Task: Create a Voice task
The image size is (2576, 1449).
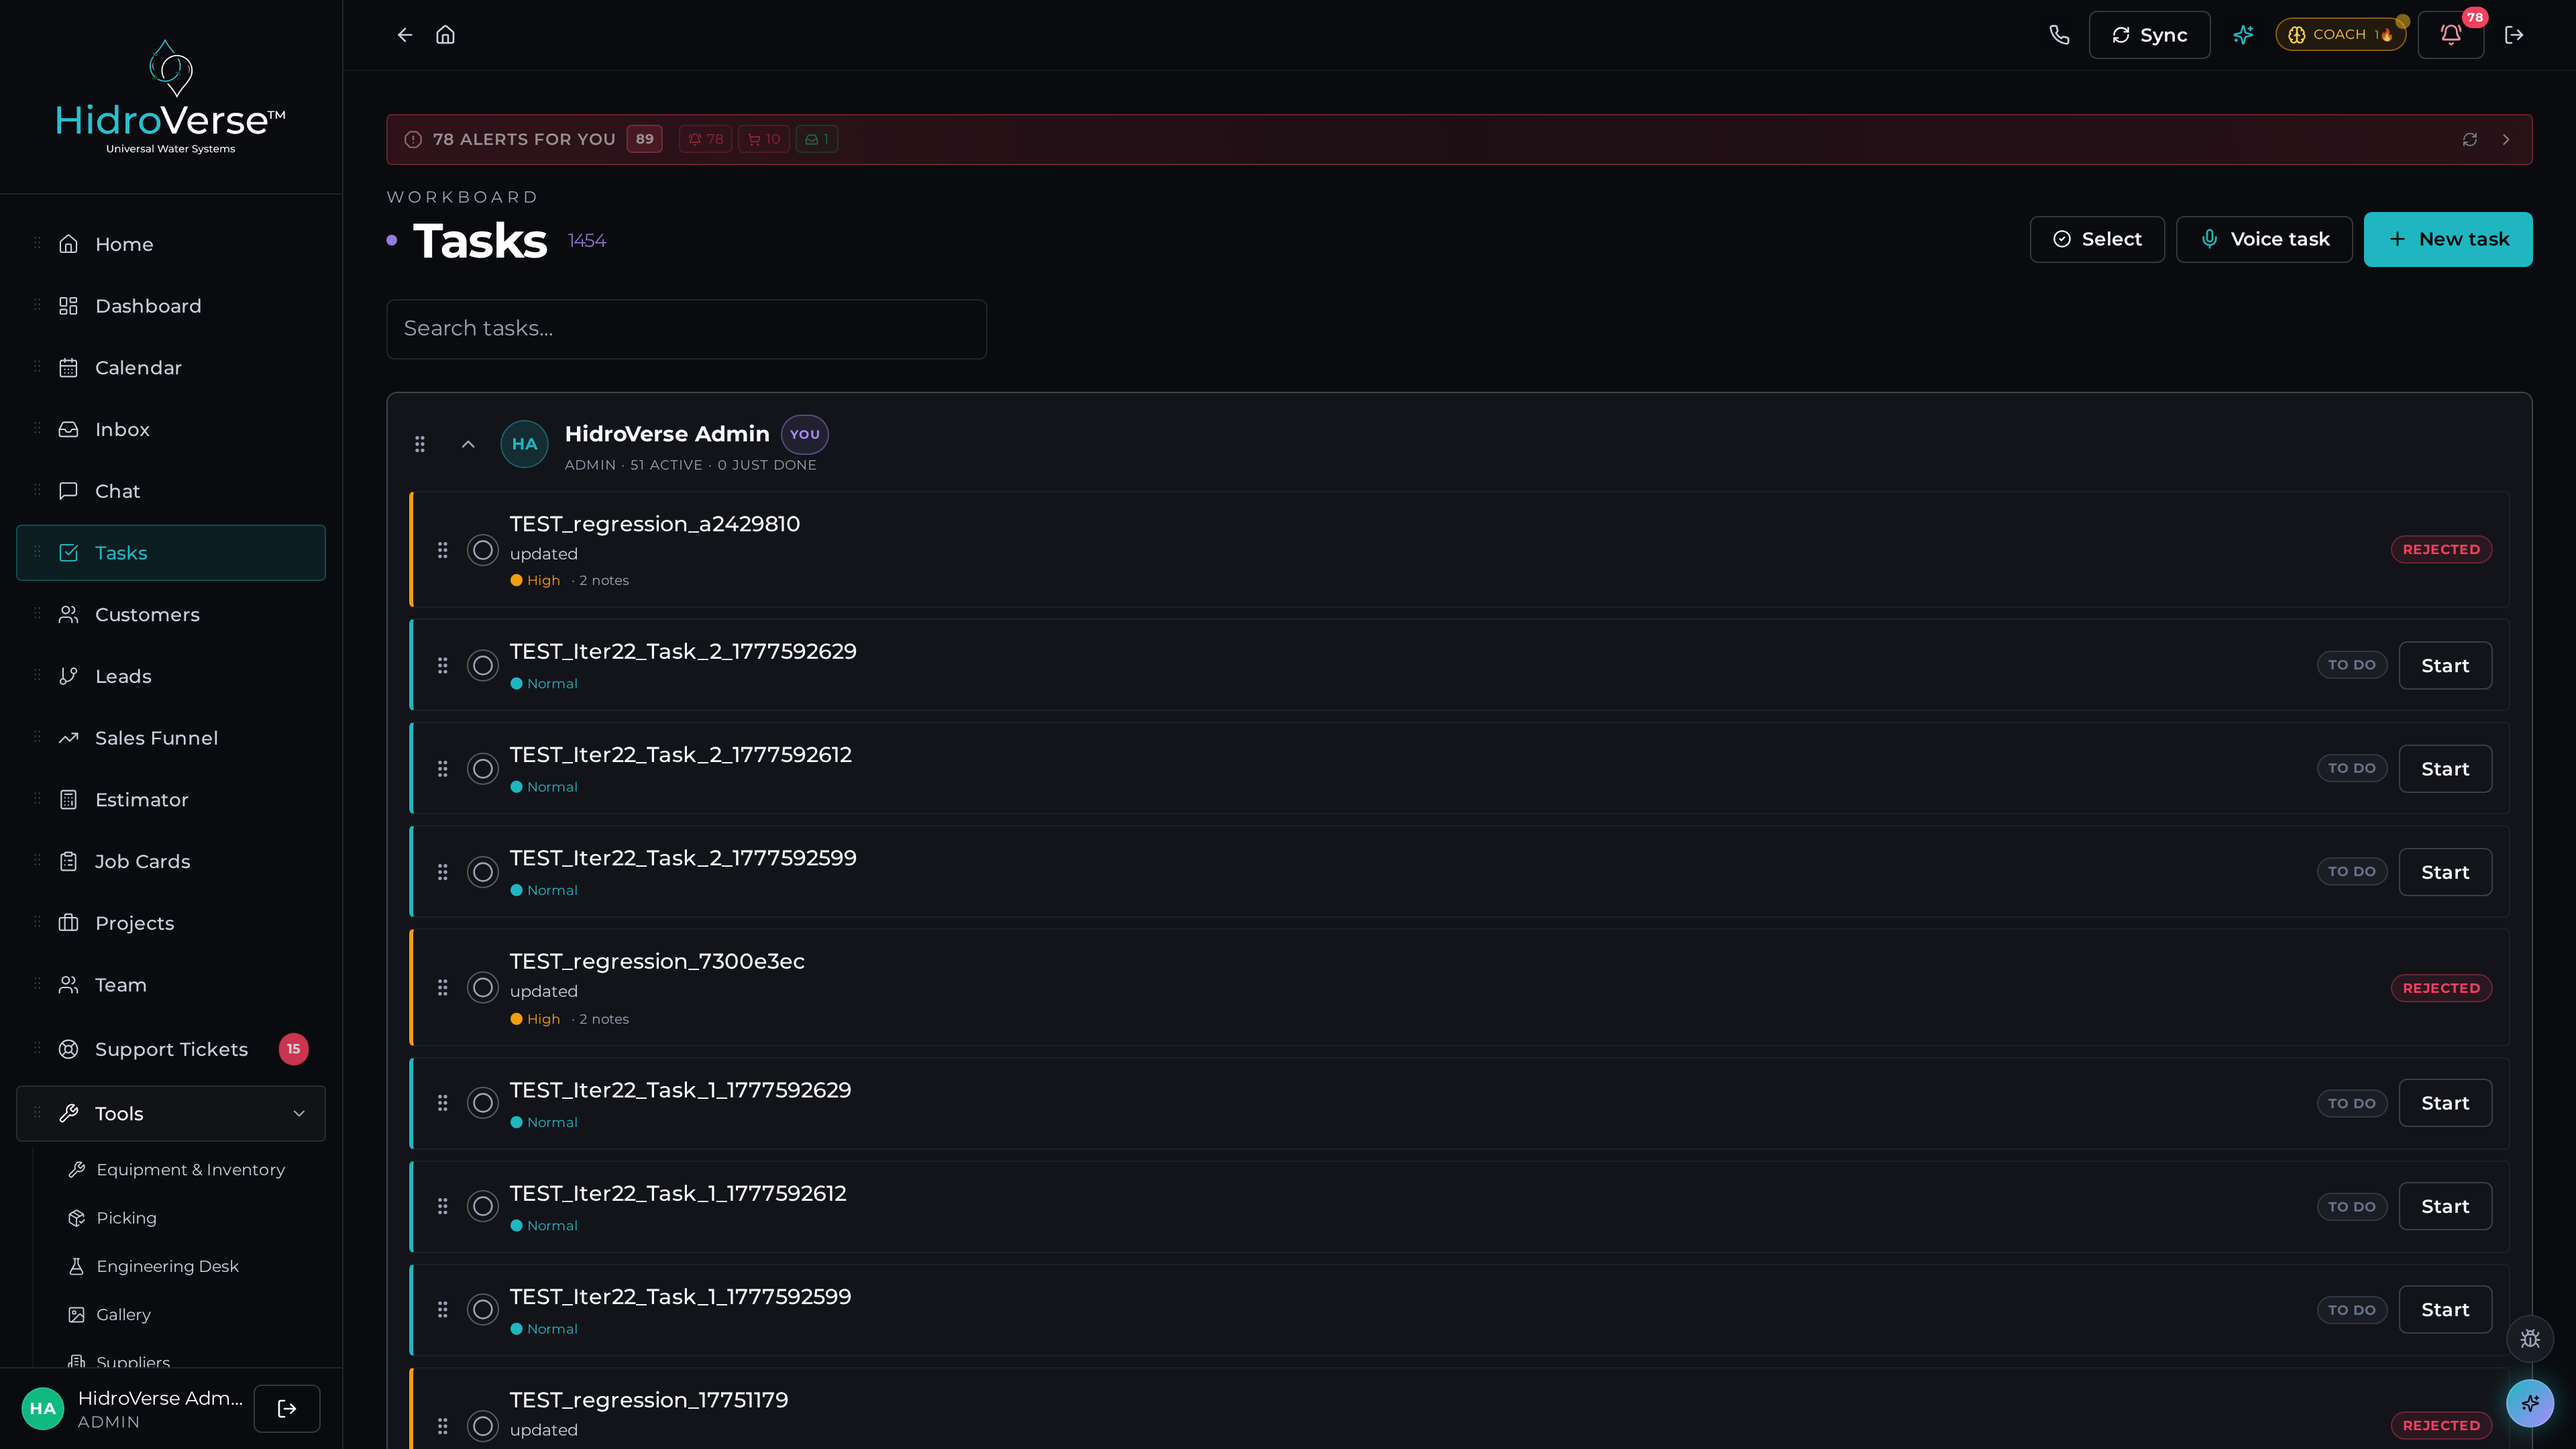Action: (2264, 240)
